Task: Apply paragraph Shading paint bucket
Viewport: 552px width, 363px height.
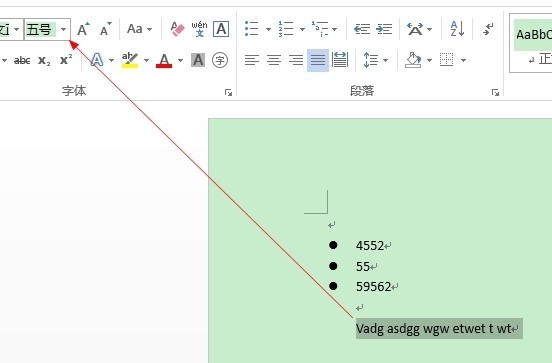Action: (414, 60)
